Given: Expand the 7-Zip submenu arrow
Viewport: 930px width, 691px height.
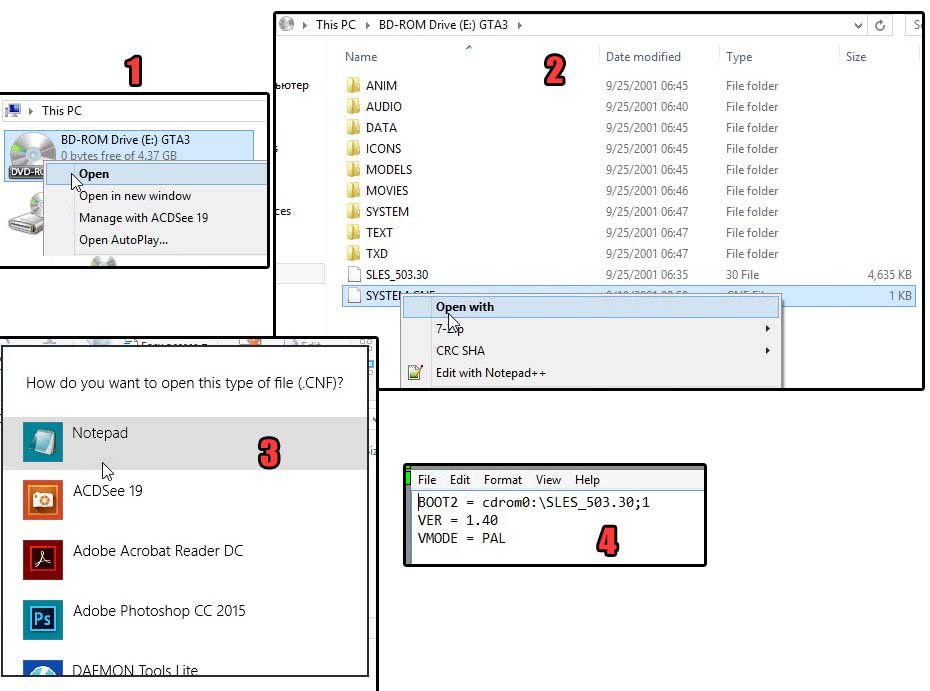Looking at the screenshot, I should pos(767,328).
